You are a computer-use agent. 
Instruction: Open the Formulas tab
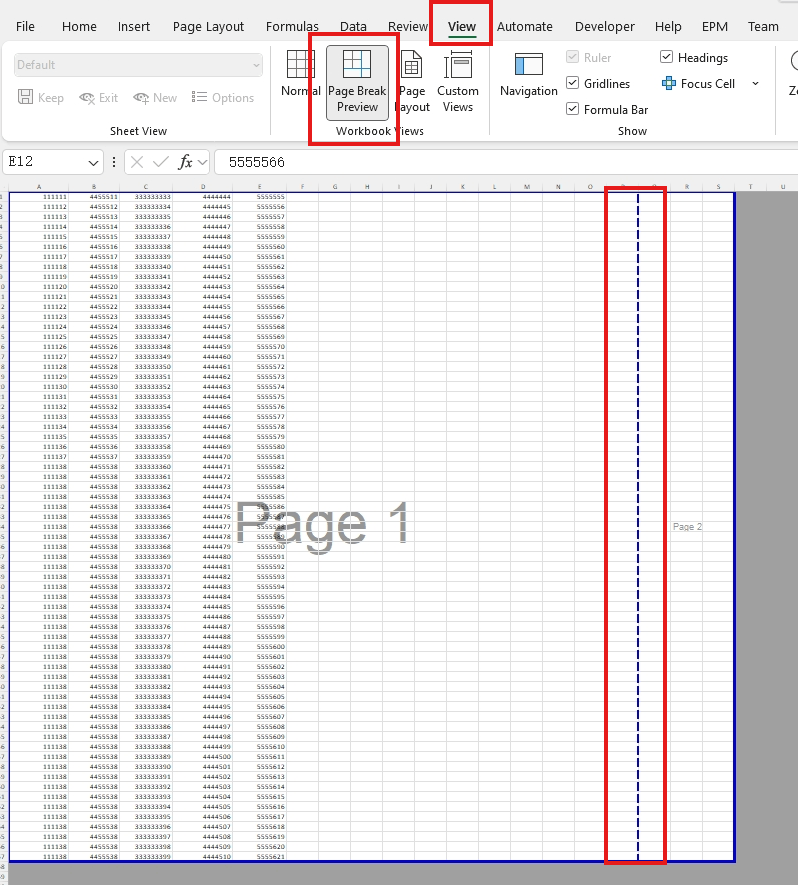pyautogui.click(x=292, y=27)
